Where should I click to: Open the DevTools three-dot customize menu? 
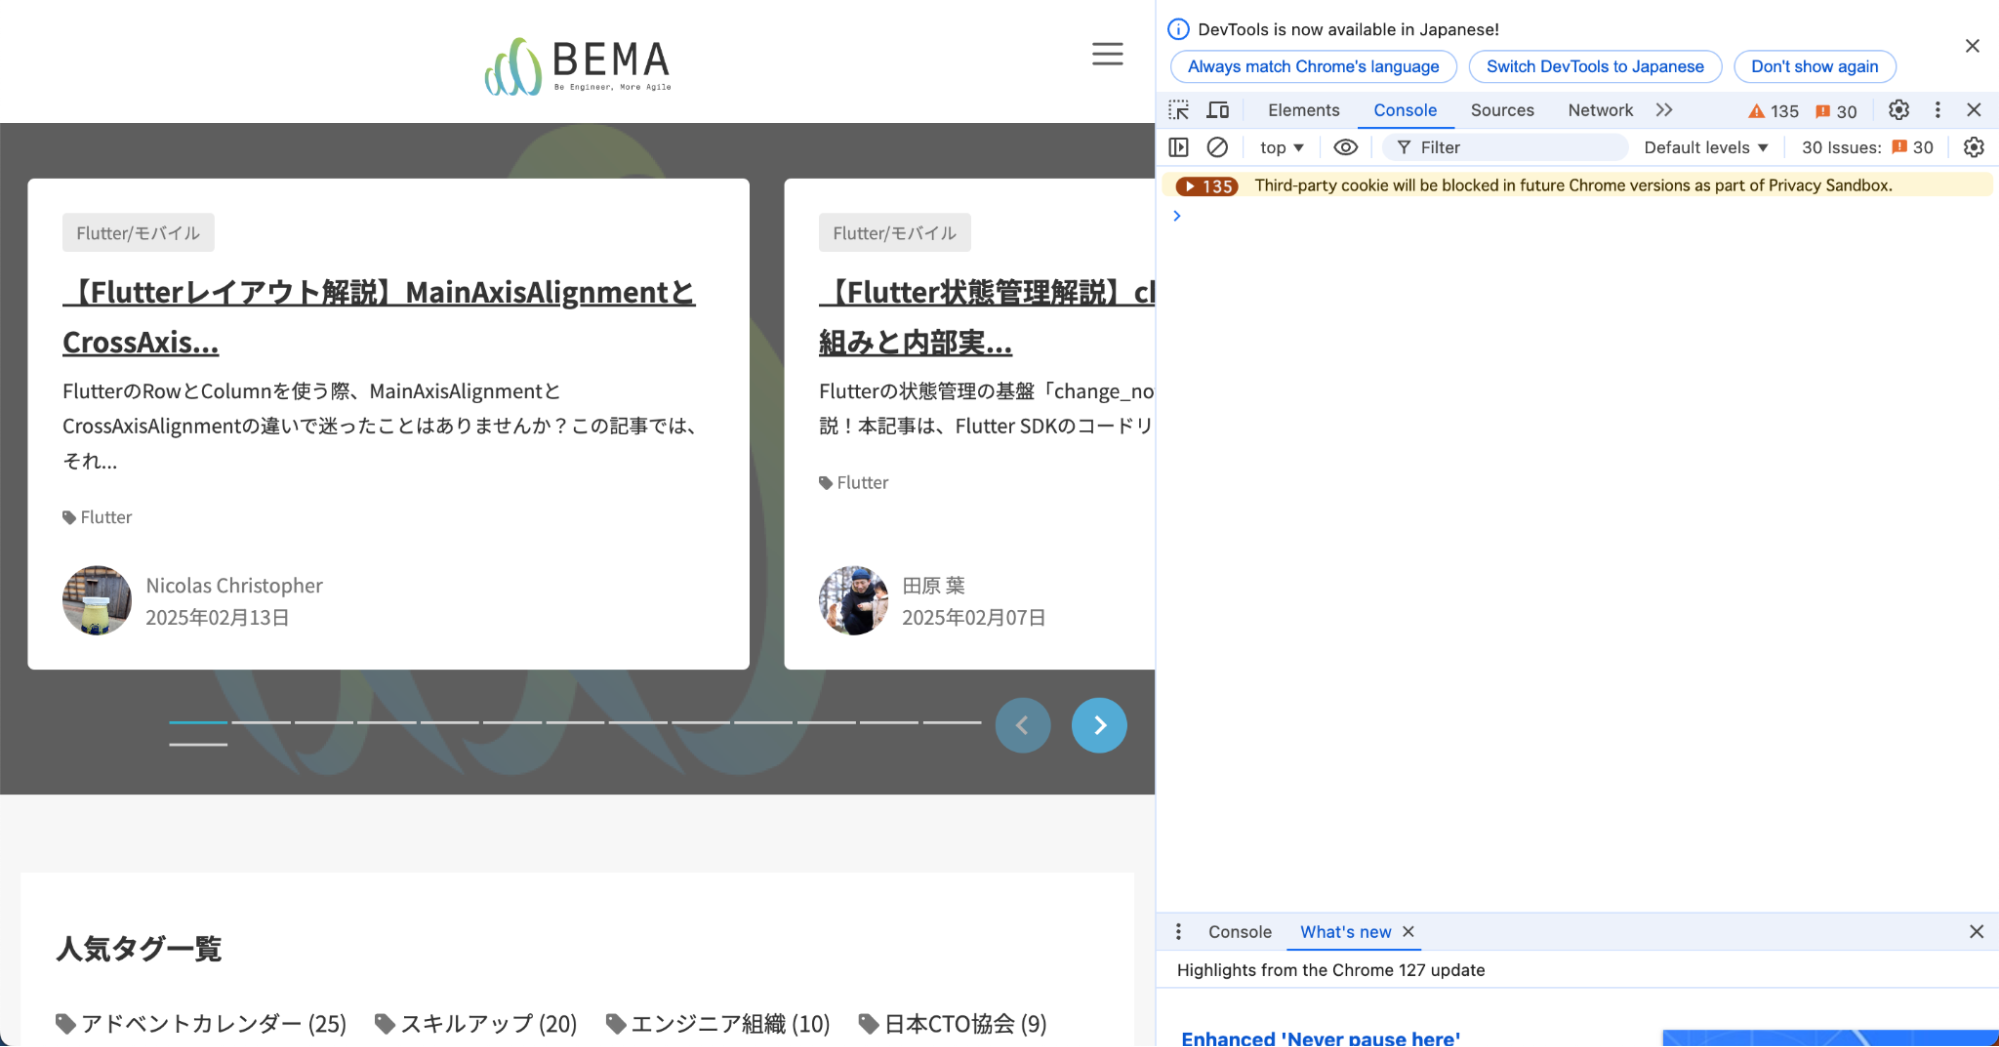coord(1937,110)
